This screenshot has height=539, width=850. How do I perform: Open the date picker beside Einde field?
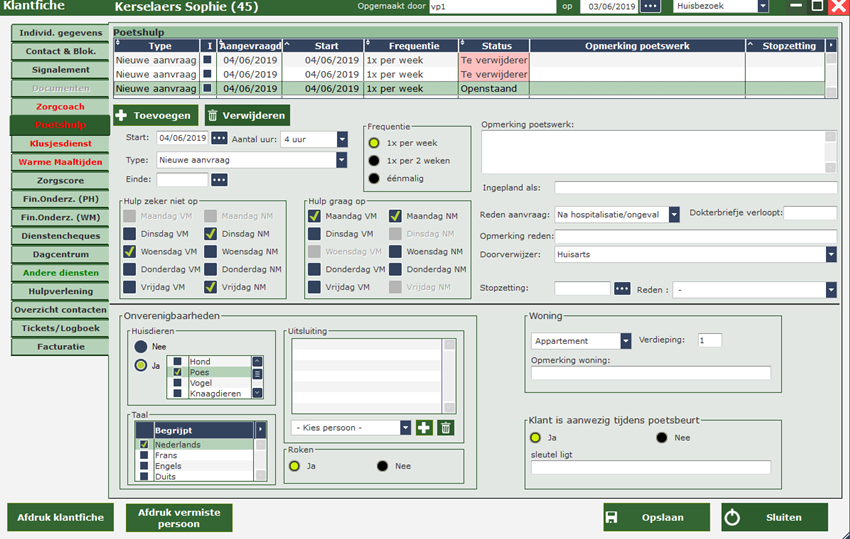click(x=219, y=179)
